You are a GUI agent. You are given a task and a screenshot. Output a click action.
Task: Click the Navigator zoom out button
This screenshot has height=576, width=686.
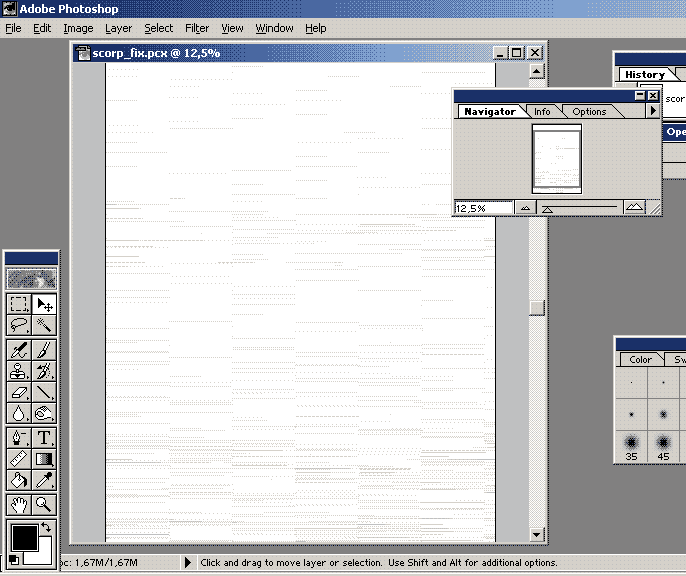click(x=526, y=208)
